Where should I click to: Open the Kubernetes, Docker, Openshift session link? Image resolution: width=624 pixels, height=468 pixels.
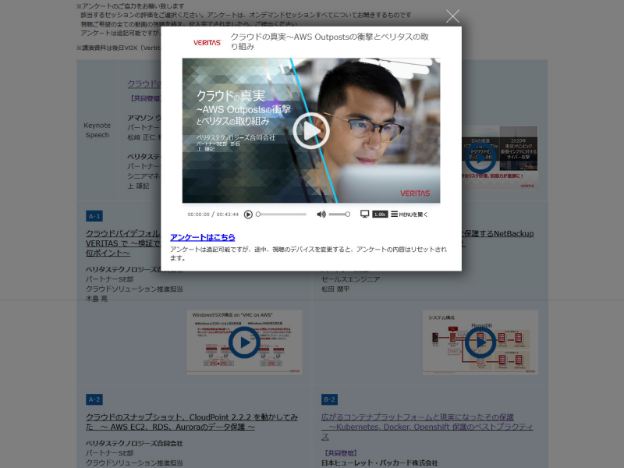[427, 427]
